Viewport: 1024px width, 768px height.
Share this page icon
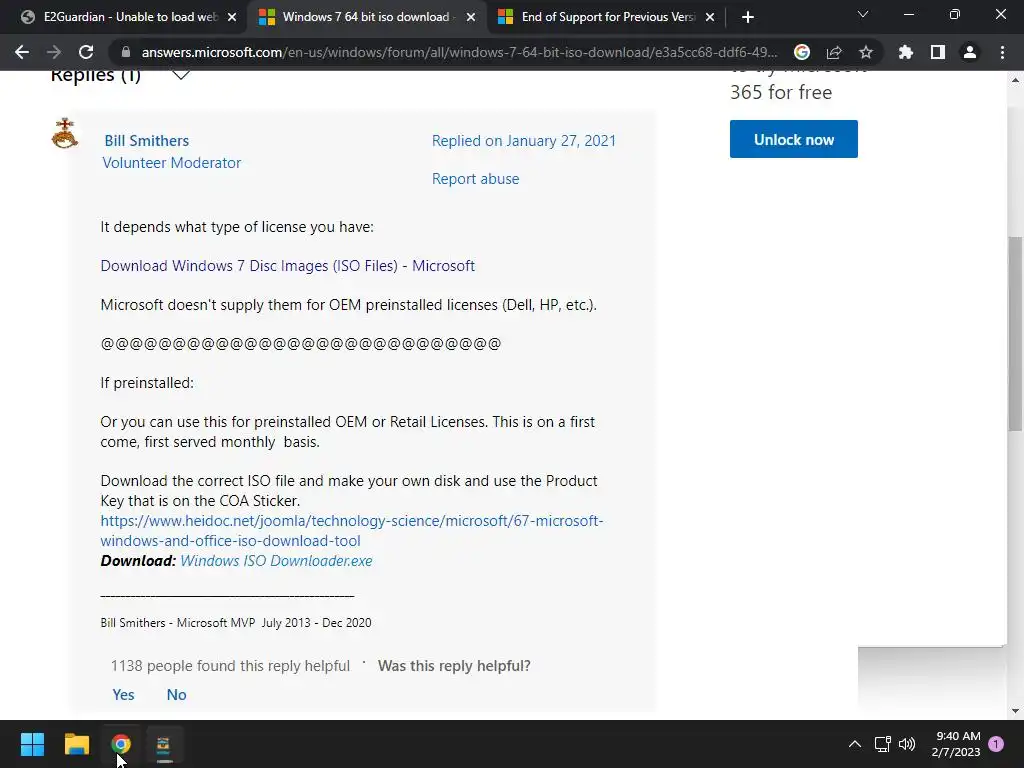click(x=834, y=52)
